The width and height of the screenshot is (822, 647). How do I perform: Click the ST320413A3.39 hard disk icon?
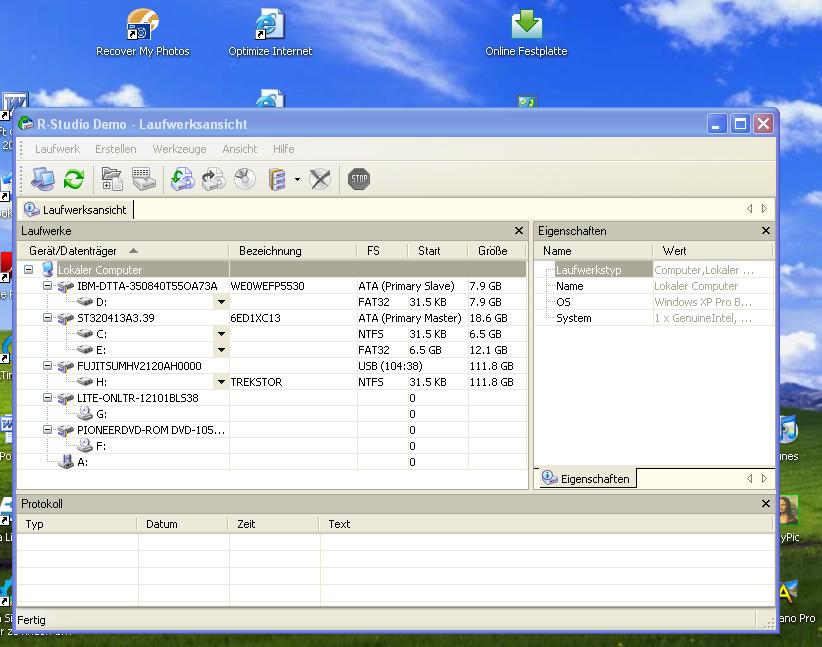pyautogui.click(x=66, y=318)
